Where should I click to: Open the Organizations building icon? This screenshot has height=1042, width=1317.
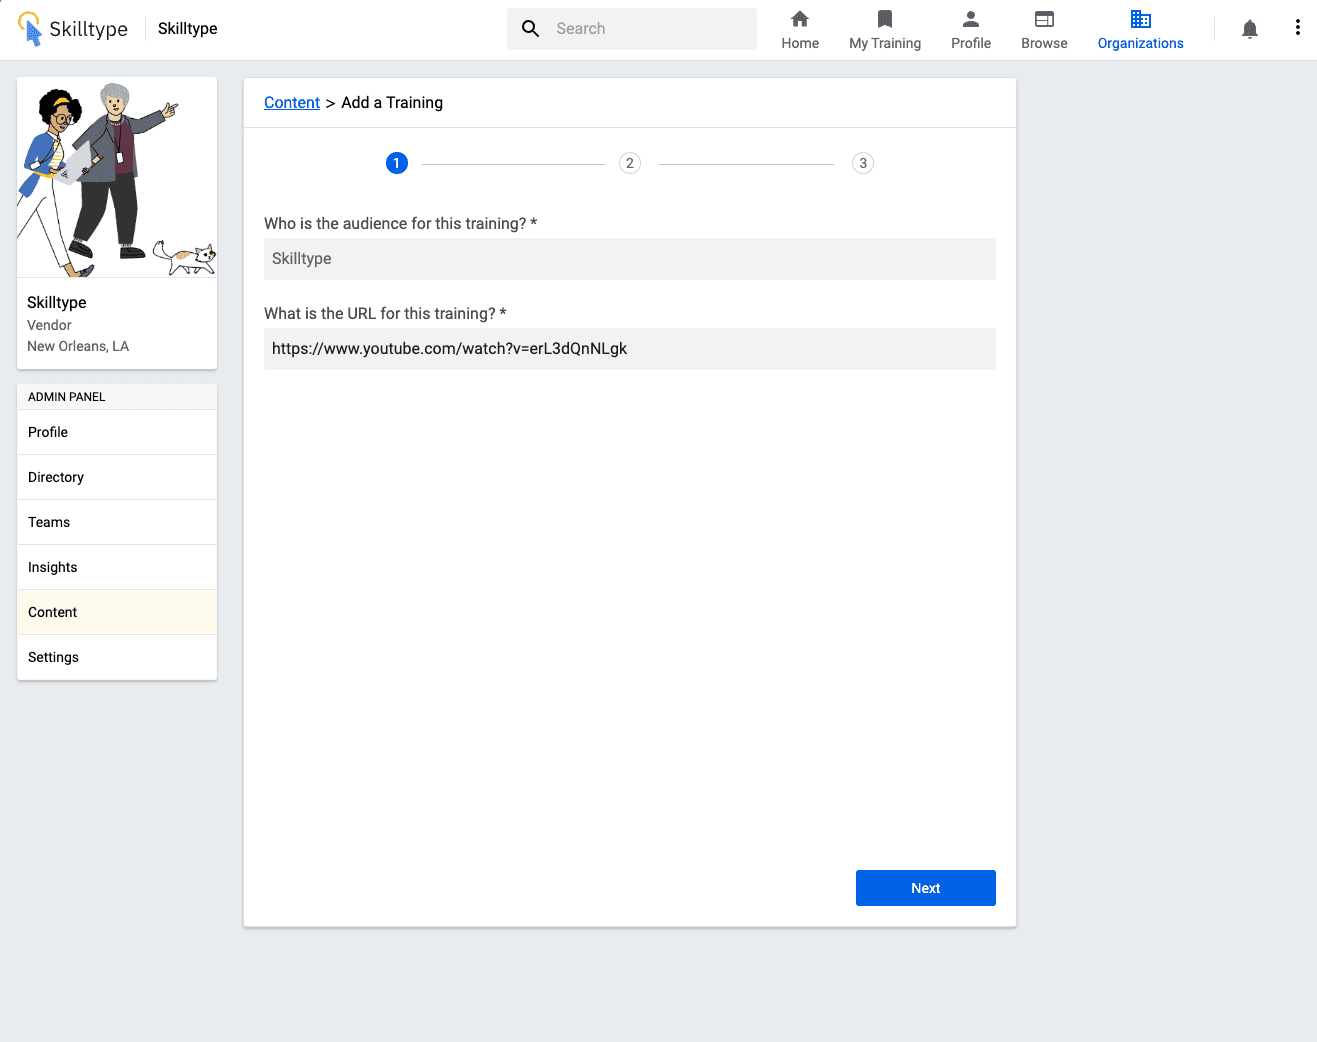coord(1141,19)
